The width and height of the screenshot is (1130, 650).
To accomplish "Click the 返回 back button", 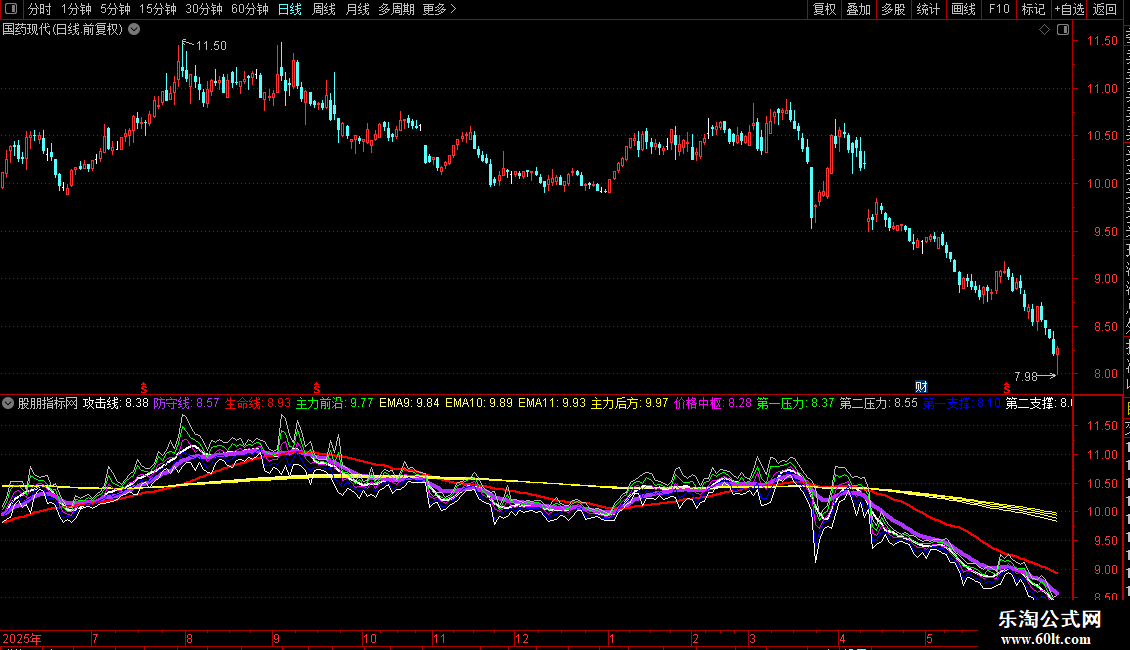I will point(1104,9).
